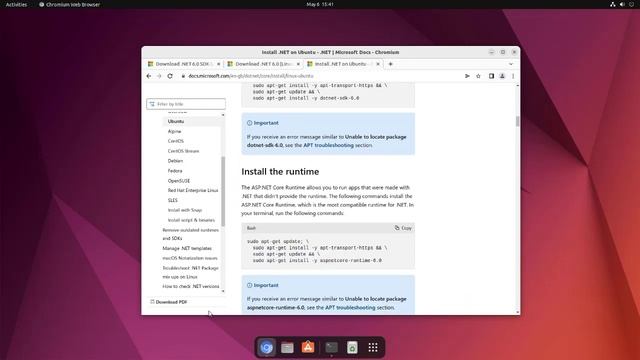Click the main page scrollbar thumb
640x360 pixels.
click(518, 121)
